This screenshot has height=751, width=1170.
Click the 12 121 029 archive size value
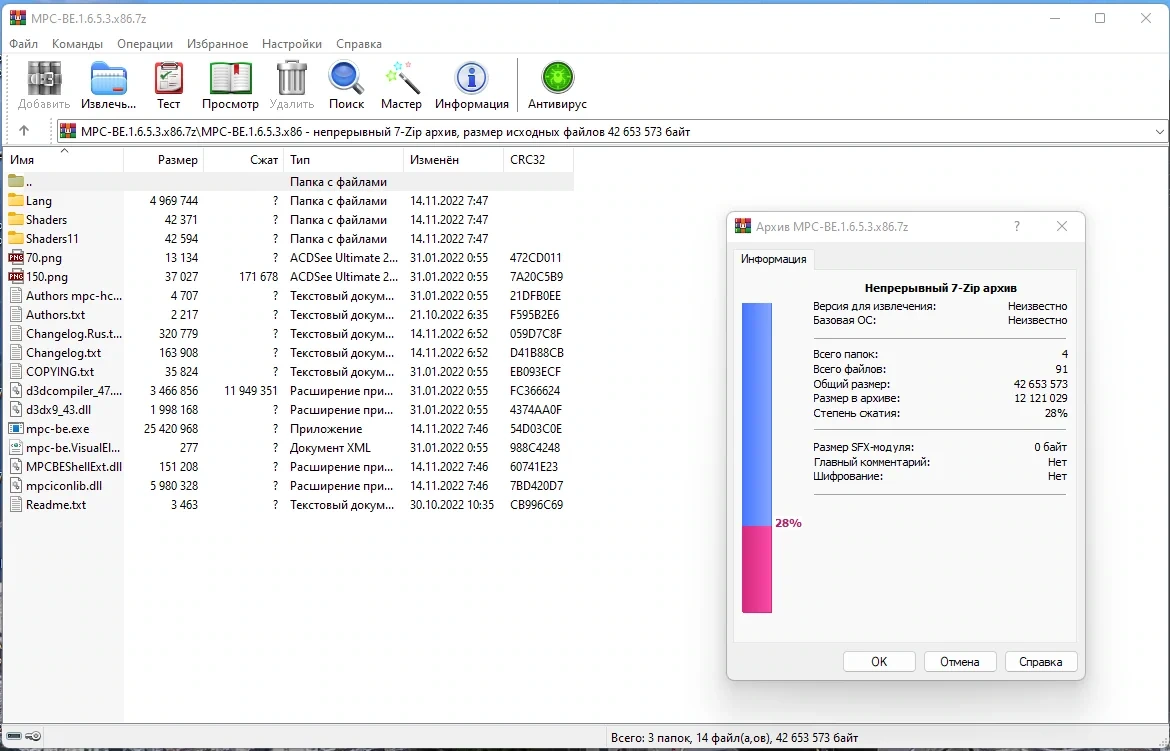[1040, 398]
